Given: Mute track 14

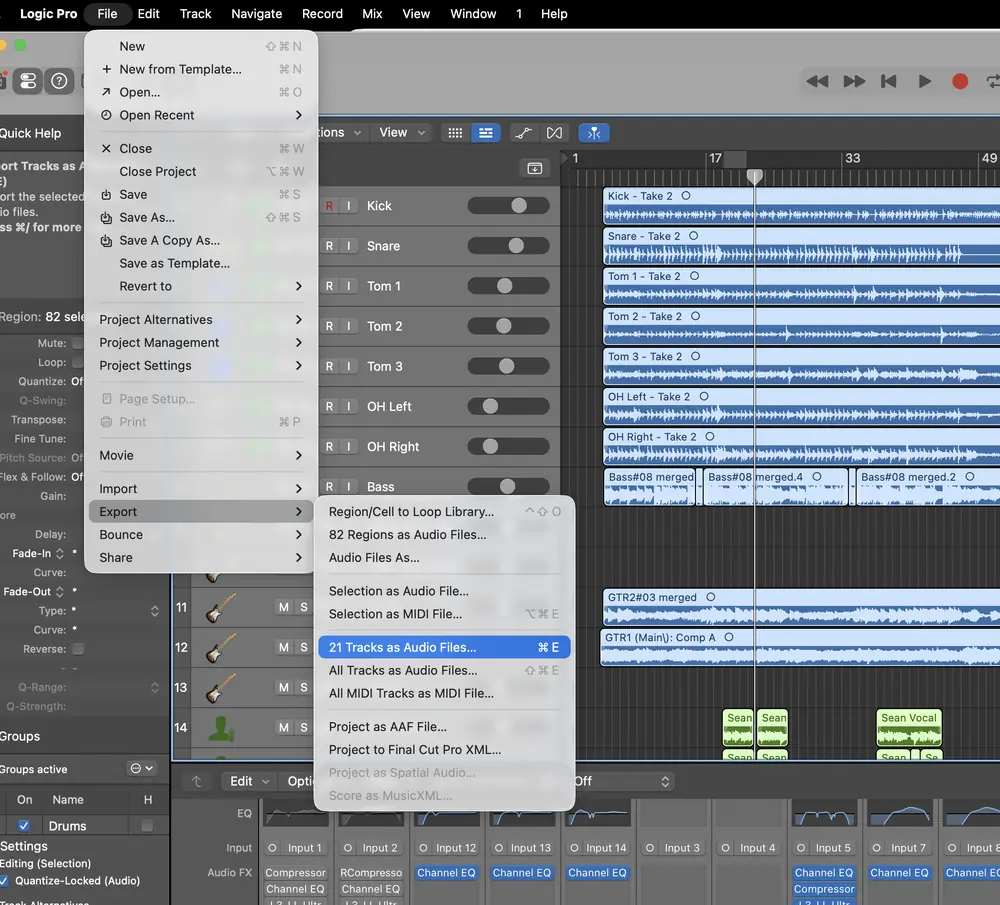Looking at the screenshot, I should pyautogui.click(x=284, y=728).
